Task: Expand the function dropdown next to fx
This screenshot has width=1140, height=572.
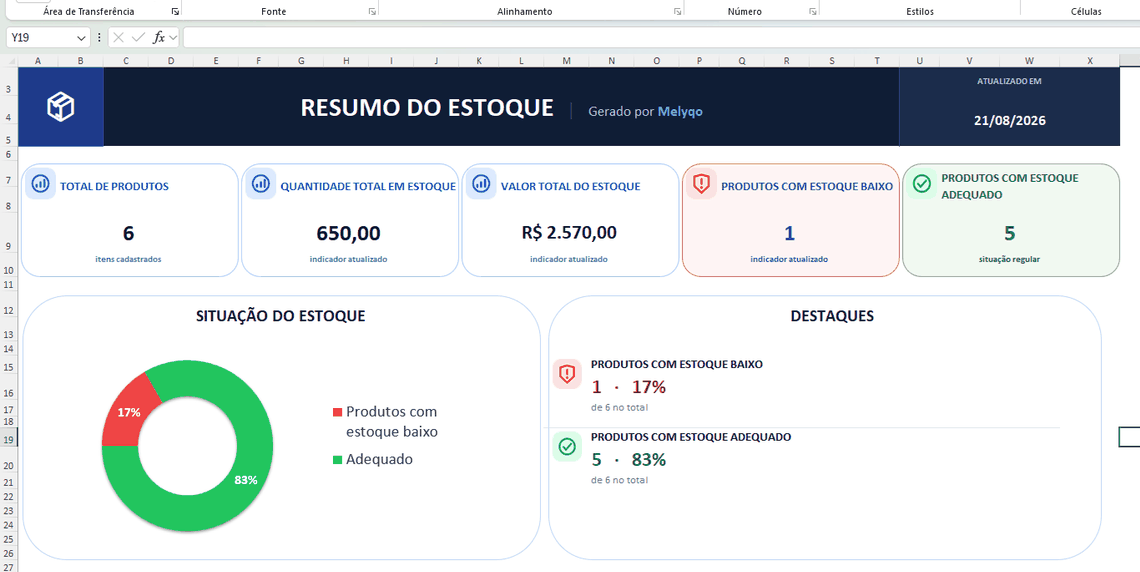Action: [173, 38]
